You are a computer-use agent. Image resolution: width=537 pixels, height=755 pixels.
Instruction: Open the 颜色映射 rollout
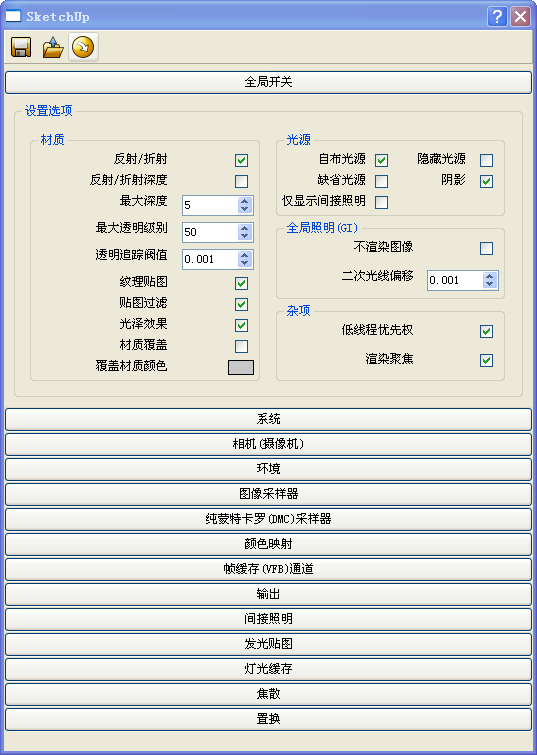[268, 545]
